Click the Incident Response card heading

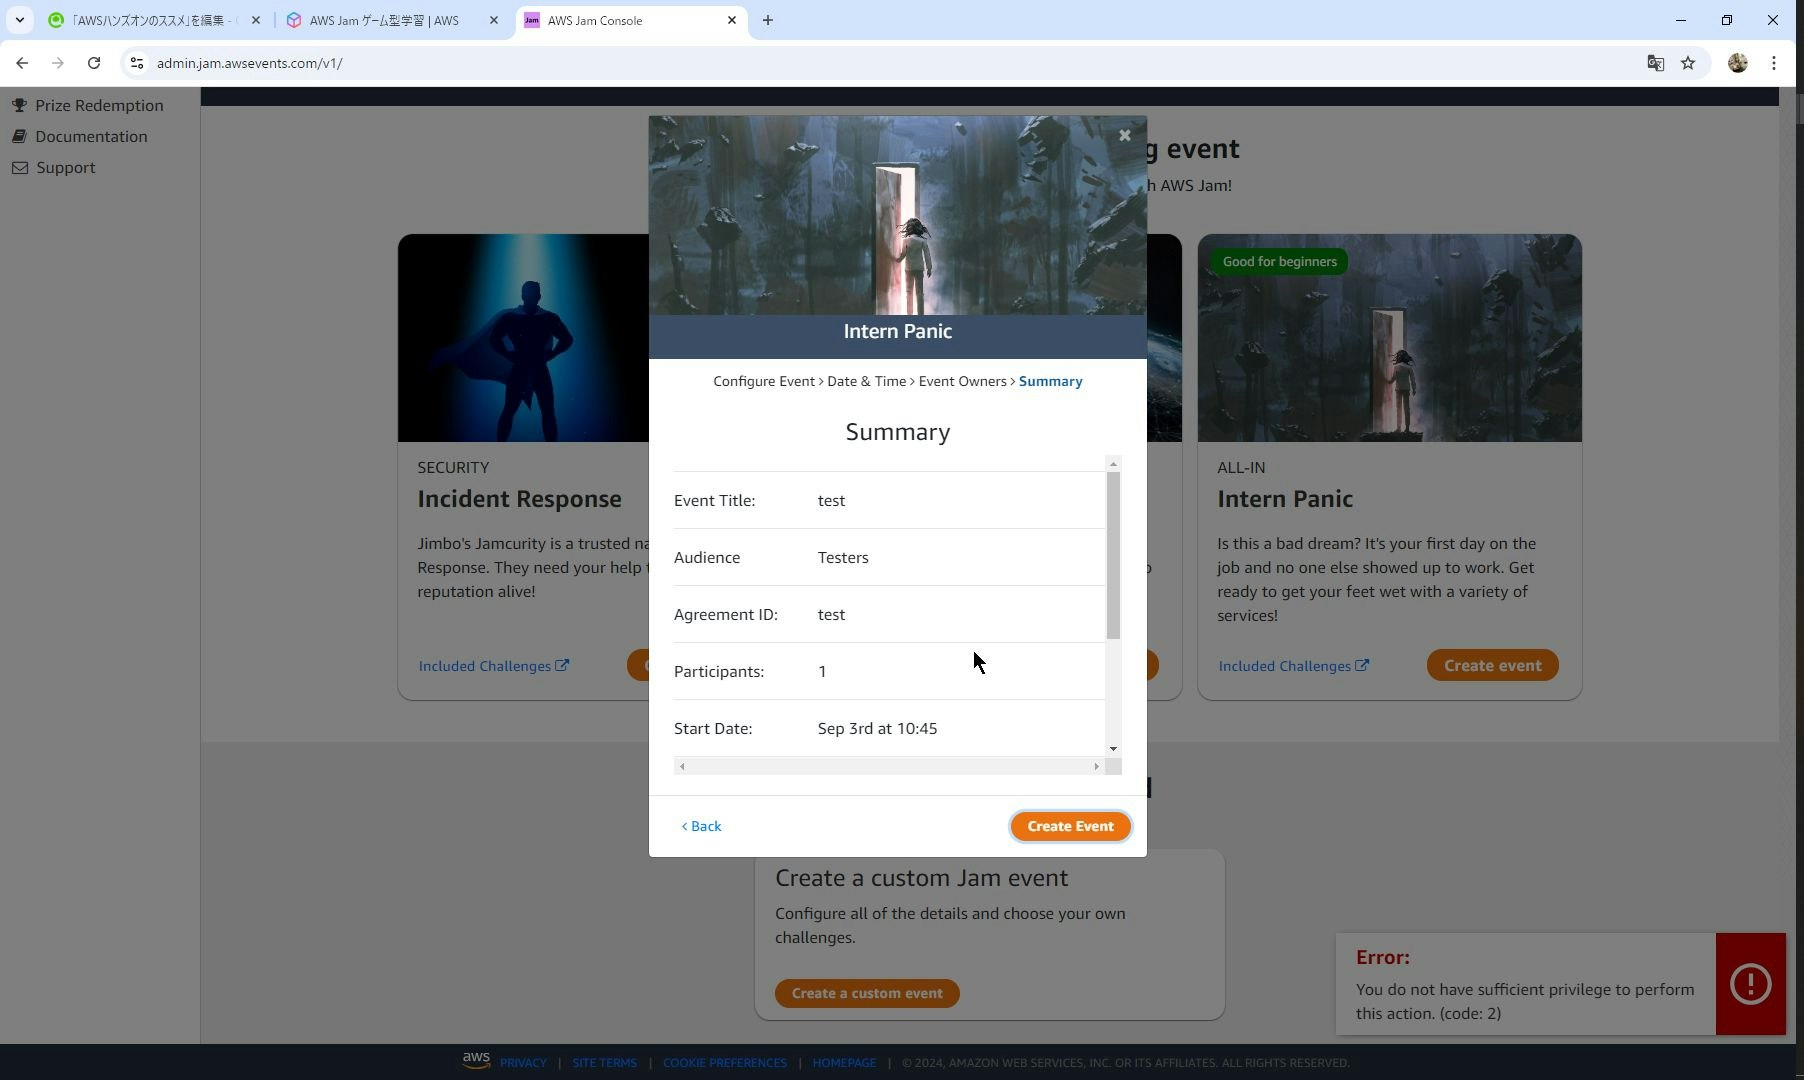click(x=519, y=499)
